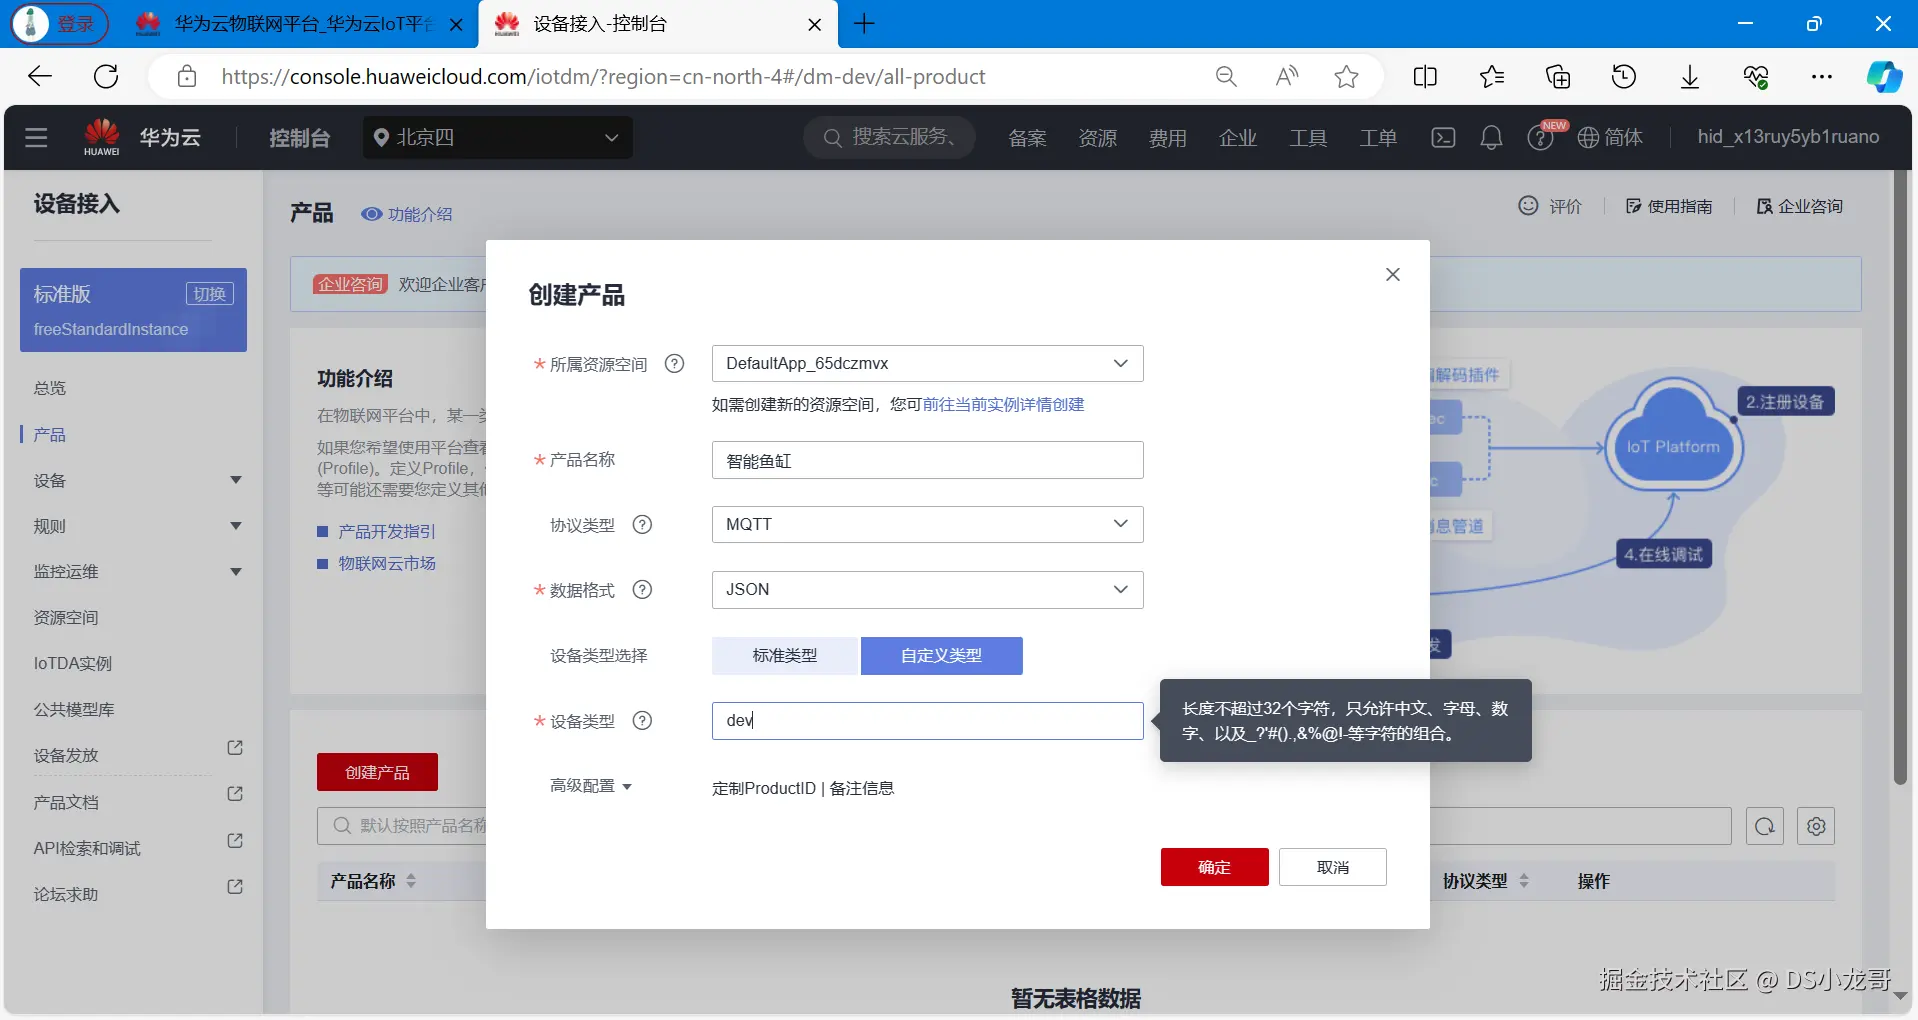Open the notifications bell
The image size is (1918, 1020).
(x=1491, y=137)
